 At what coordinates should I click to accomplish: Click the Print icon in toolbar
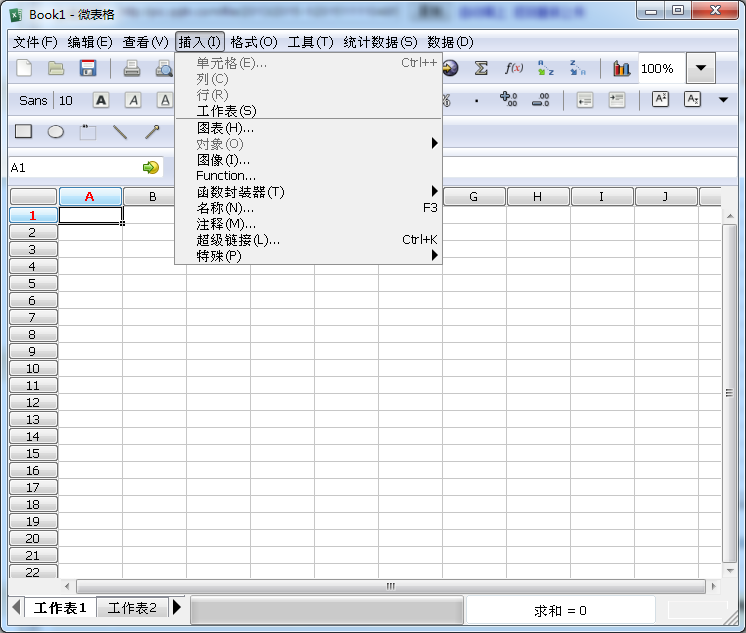pyautogui.click(x=131, y=68)
